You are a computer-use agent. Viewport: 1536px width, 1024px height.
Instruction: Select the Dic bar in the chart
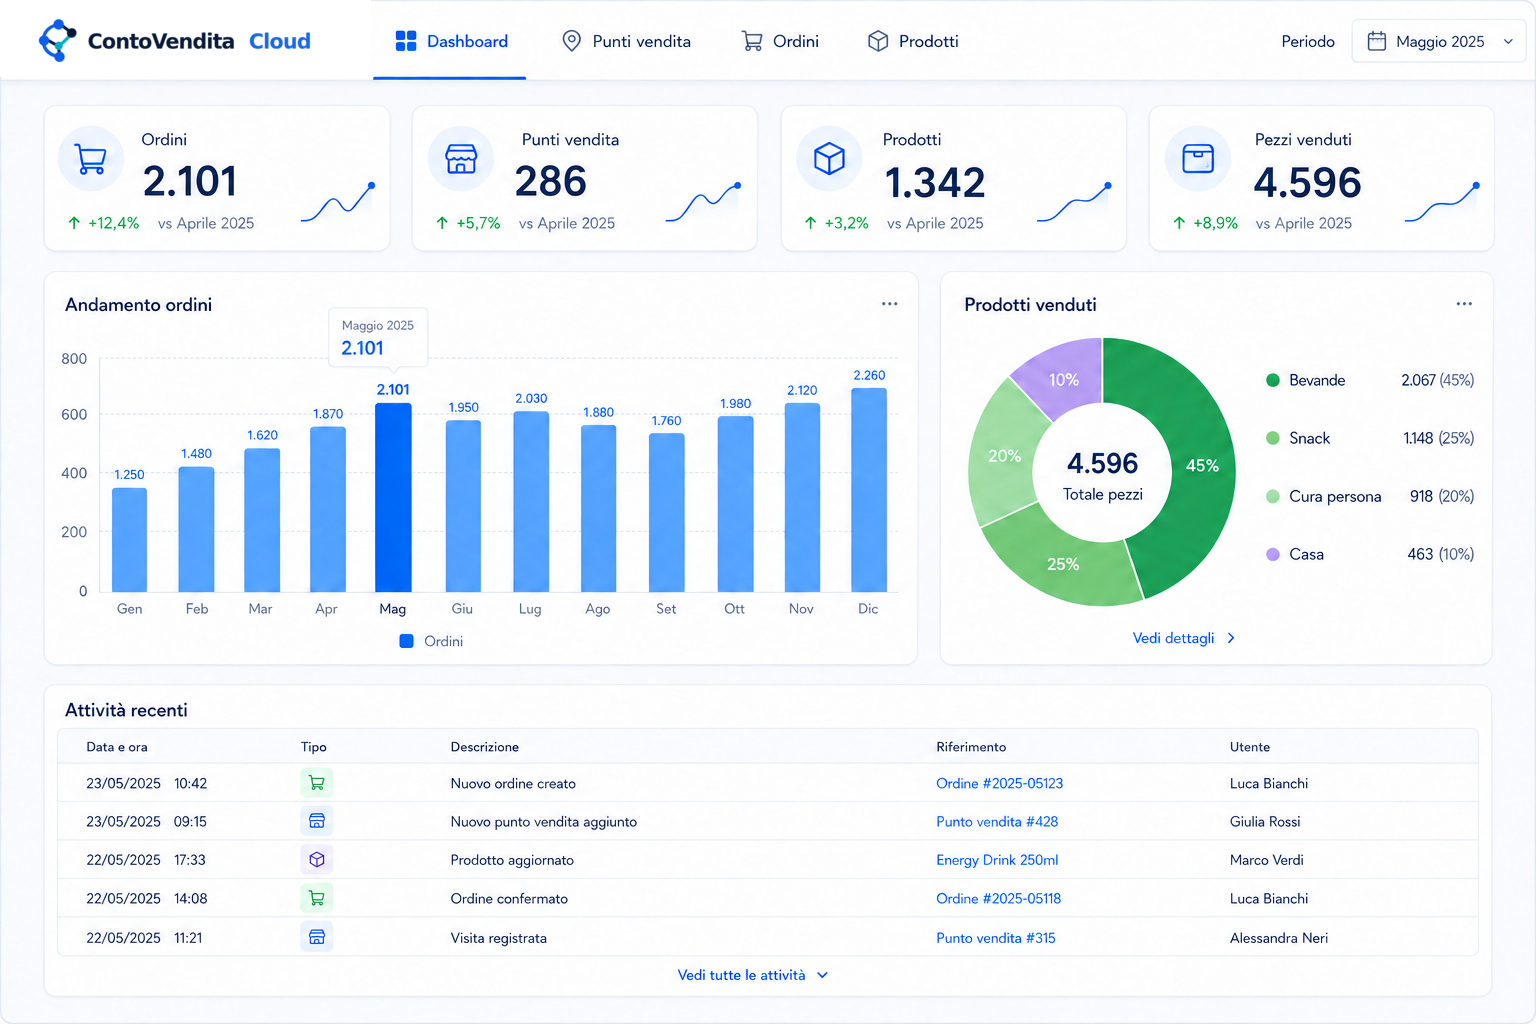click(869, 490)
